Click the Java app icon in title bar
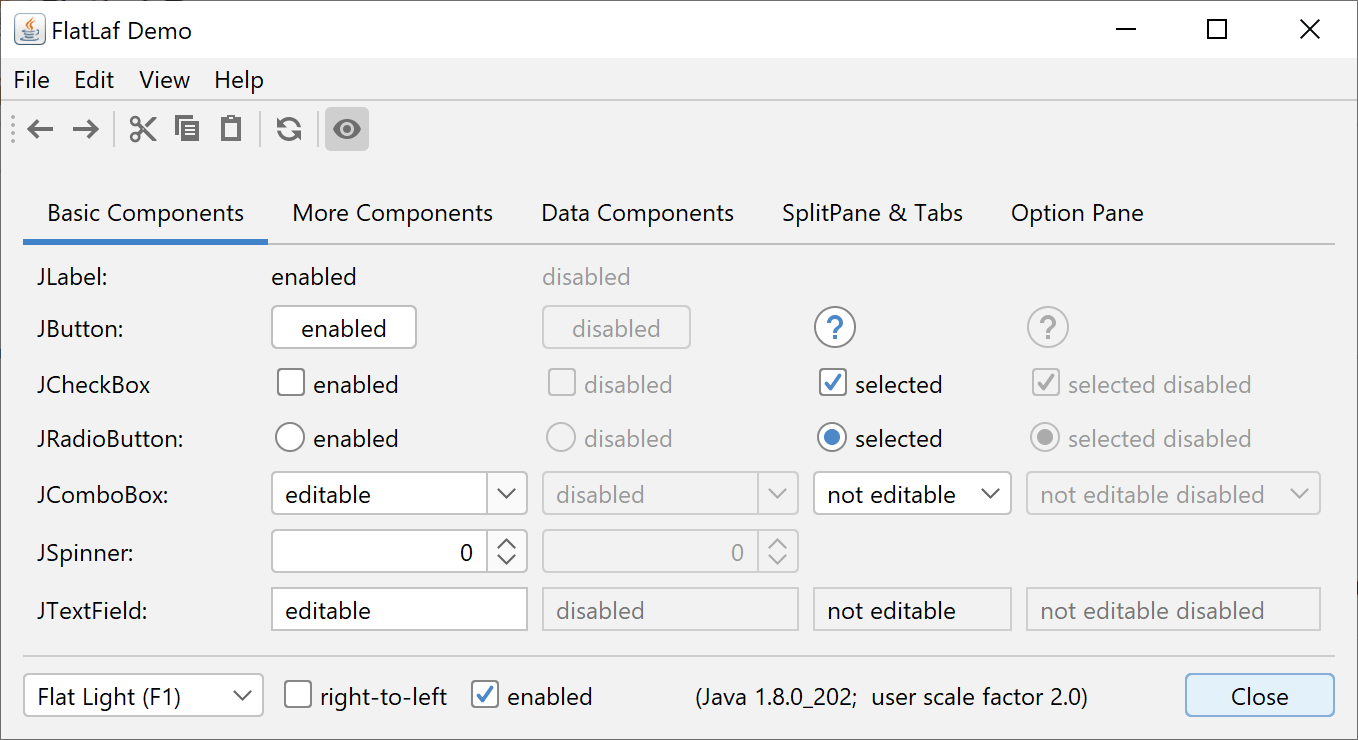 (30, 30)
